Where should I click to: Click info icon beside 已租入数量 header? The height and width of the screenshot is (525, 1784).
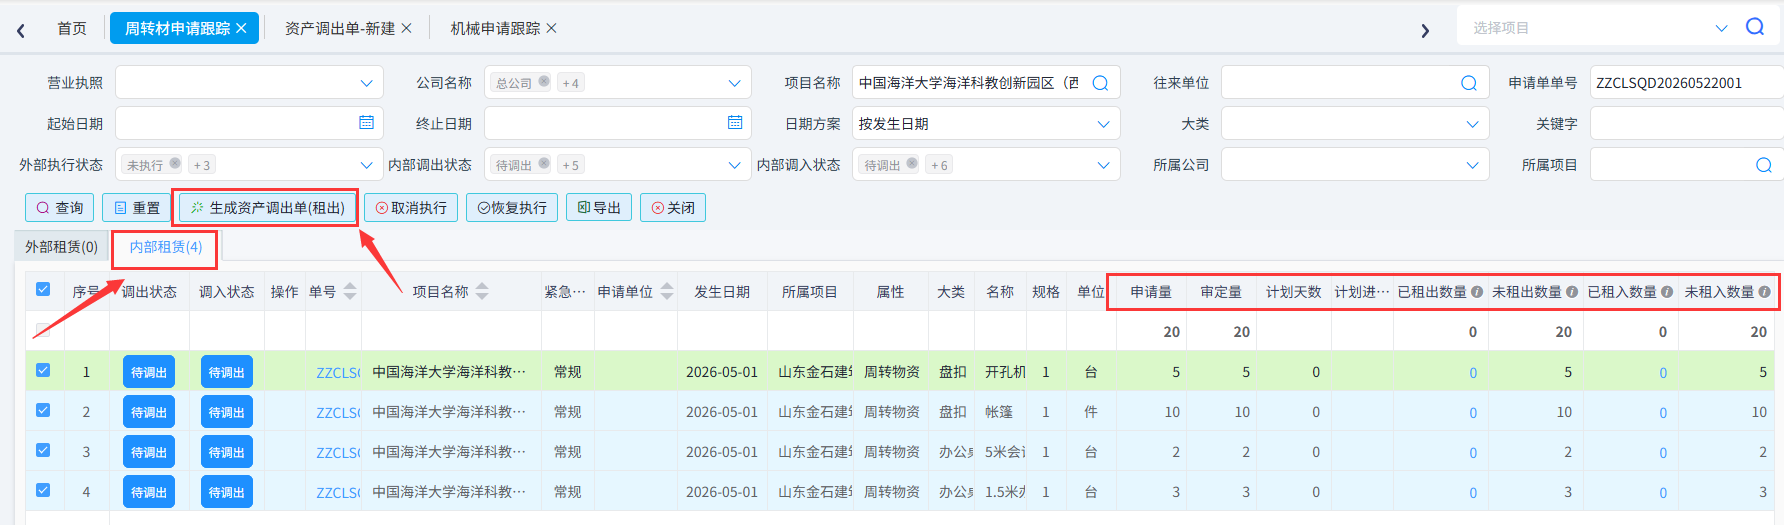pos(1667,292)
